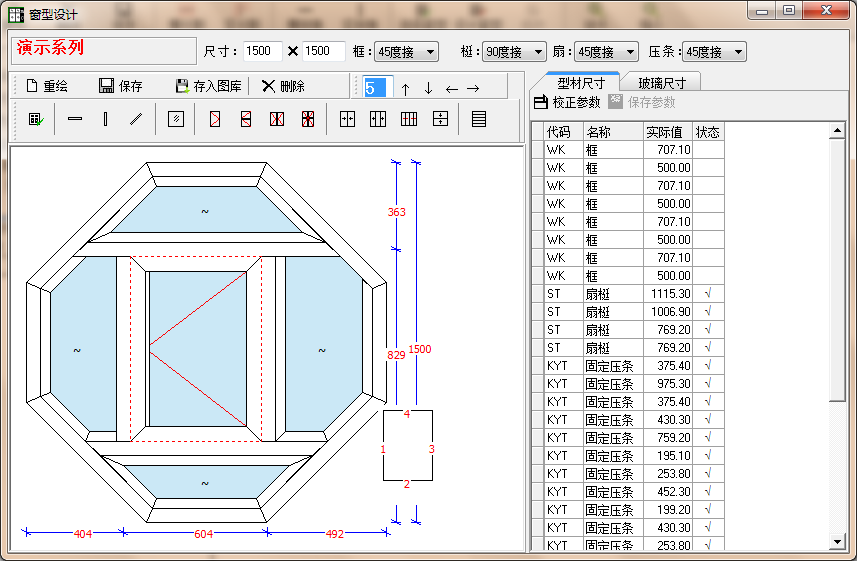
Task: Toggle status check for ST 1006.90 row
Action: click(x=708, y=312)
